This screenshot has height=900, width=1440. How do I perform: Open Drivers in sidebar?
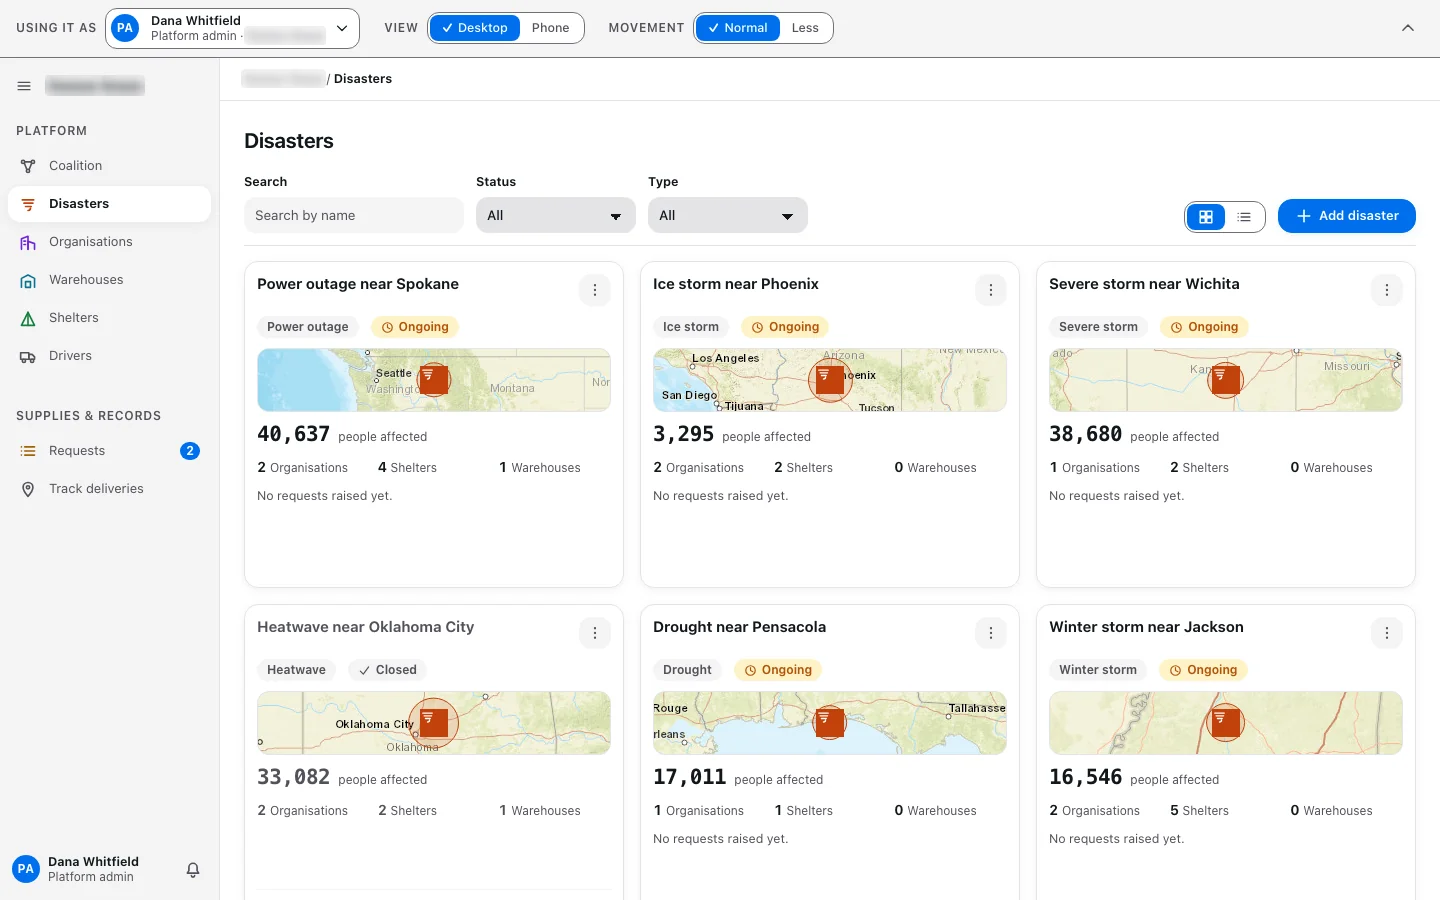pyautogui.click(x=109, y=356)
